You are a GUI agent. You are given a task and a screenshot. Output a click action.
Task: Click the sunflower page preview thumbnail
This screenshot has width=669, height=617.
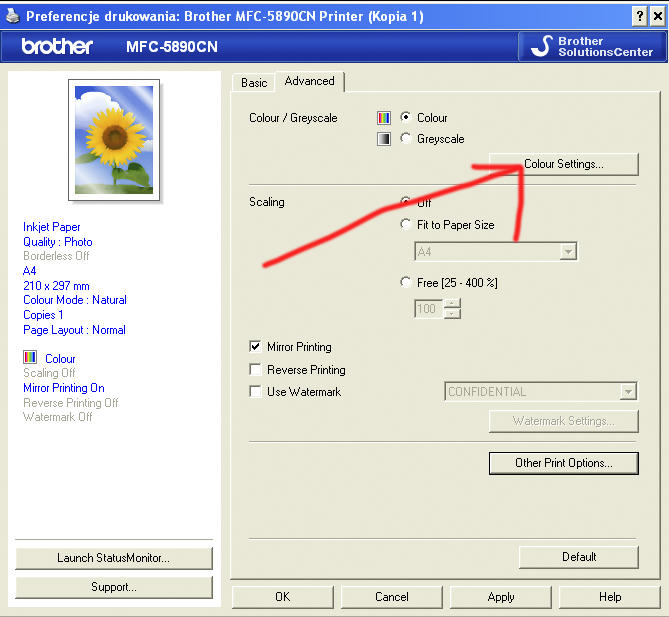pos(114,140)
